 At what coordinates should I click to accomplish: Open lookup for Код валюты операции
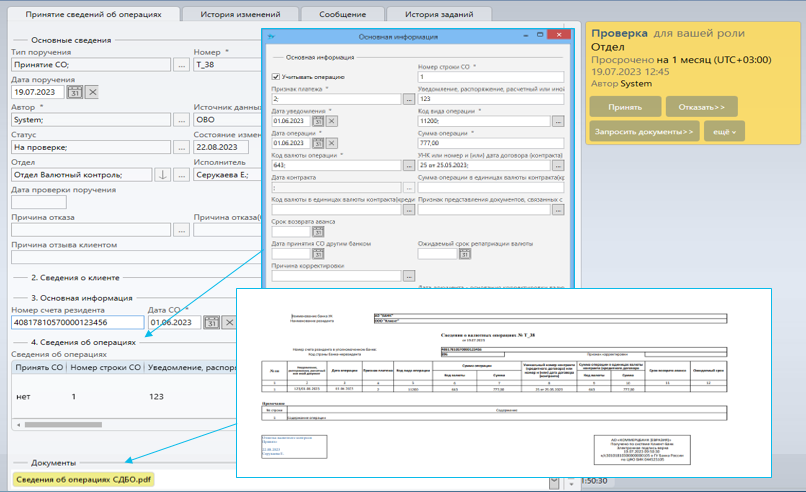click(408, 165)
